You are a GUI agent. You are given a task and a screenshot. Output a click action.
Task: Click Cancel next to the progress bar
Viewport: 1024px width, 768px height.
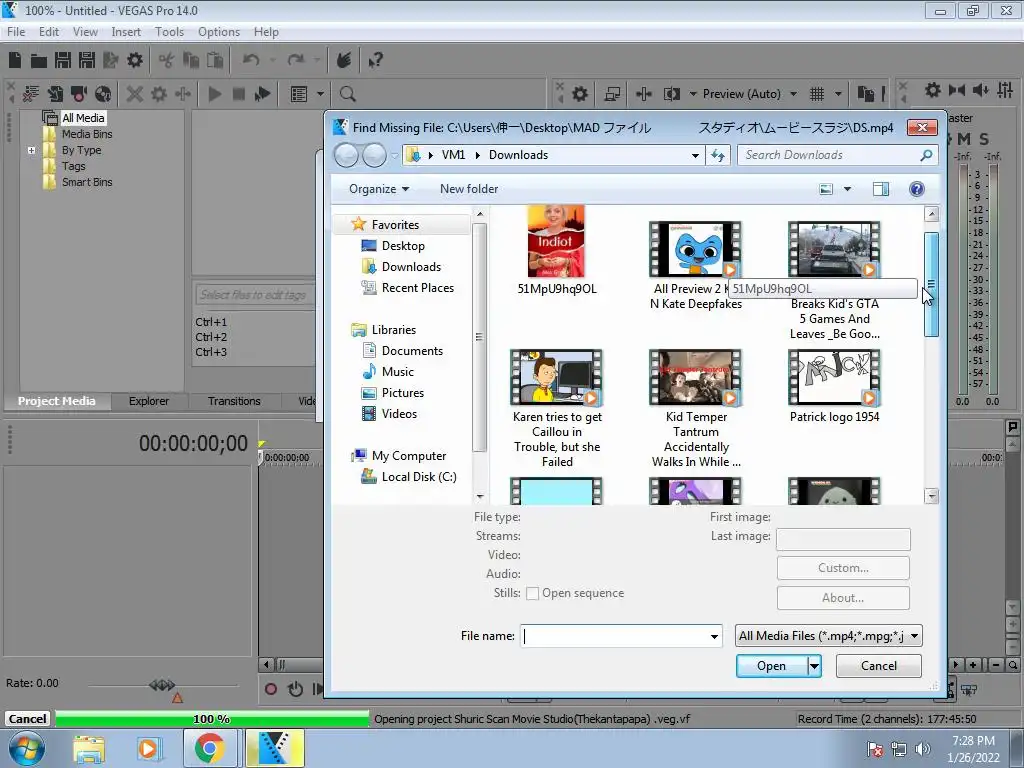point(27,719)
